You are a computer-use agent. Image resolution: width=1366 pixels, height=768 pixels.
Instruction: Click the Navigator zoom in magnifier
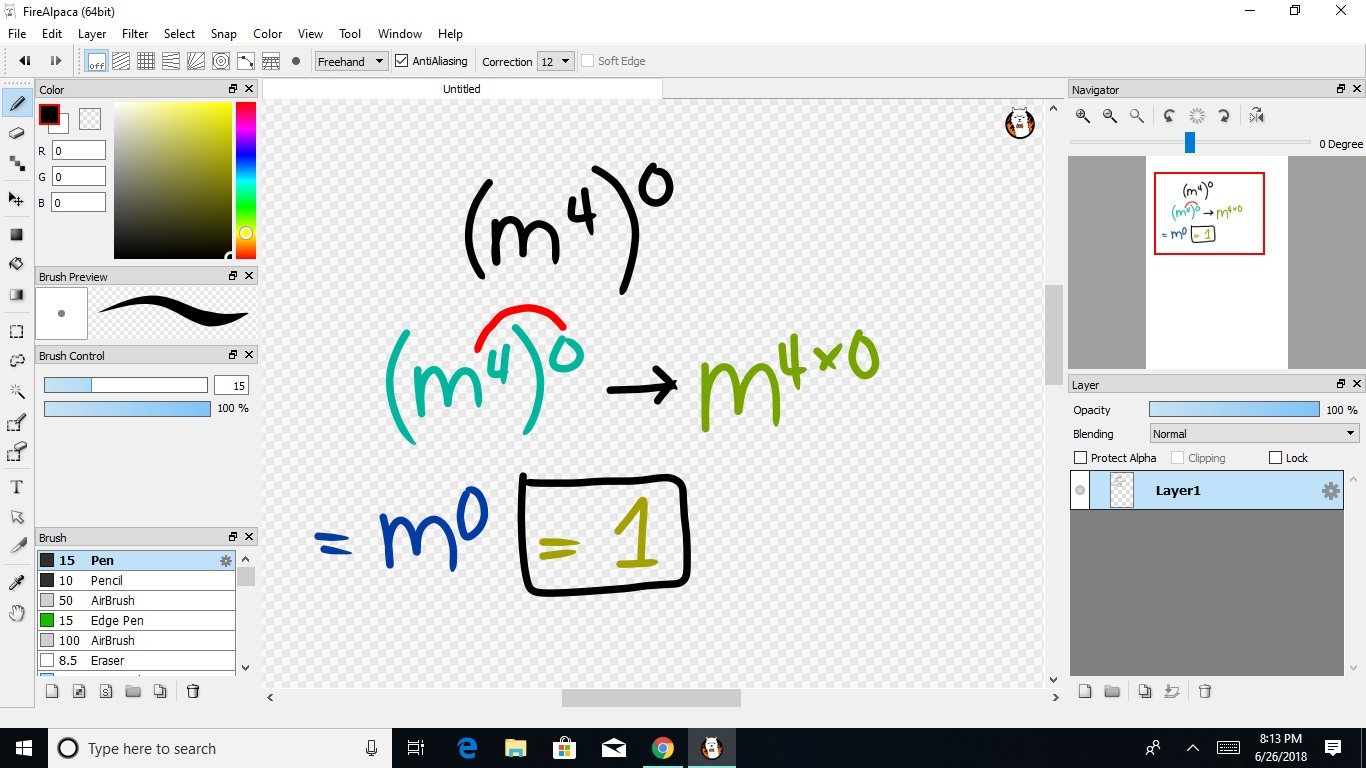click(x=1083, y=116)
